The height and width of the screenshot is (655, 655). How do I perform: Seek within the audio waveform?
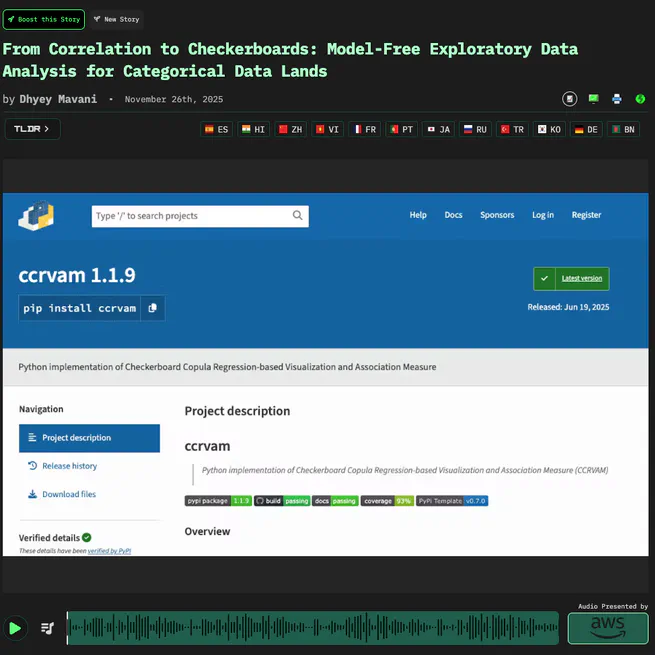(312, 628)
